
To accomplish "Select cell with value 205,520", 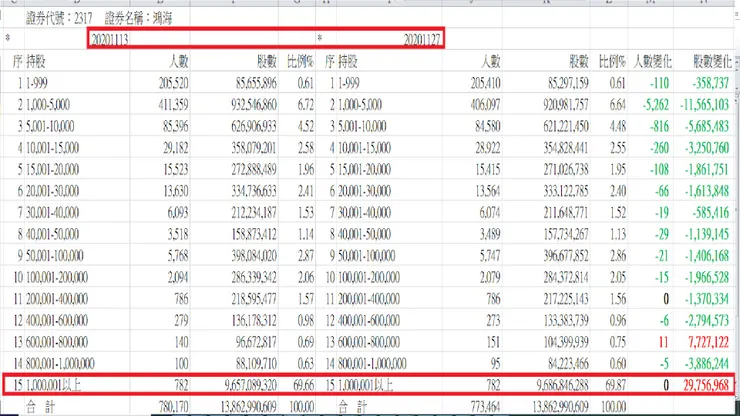I will [x=173, y=83].
